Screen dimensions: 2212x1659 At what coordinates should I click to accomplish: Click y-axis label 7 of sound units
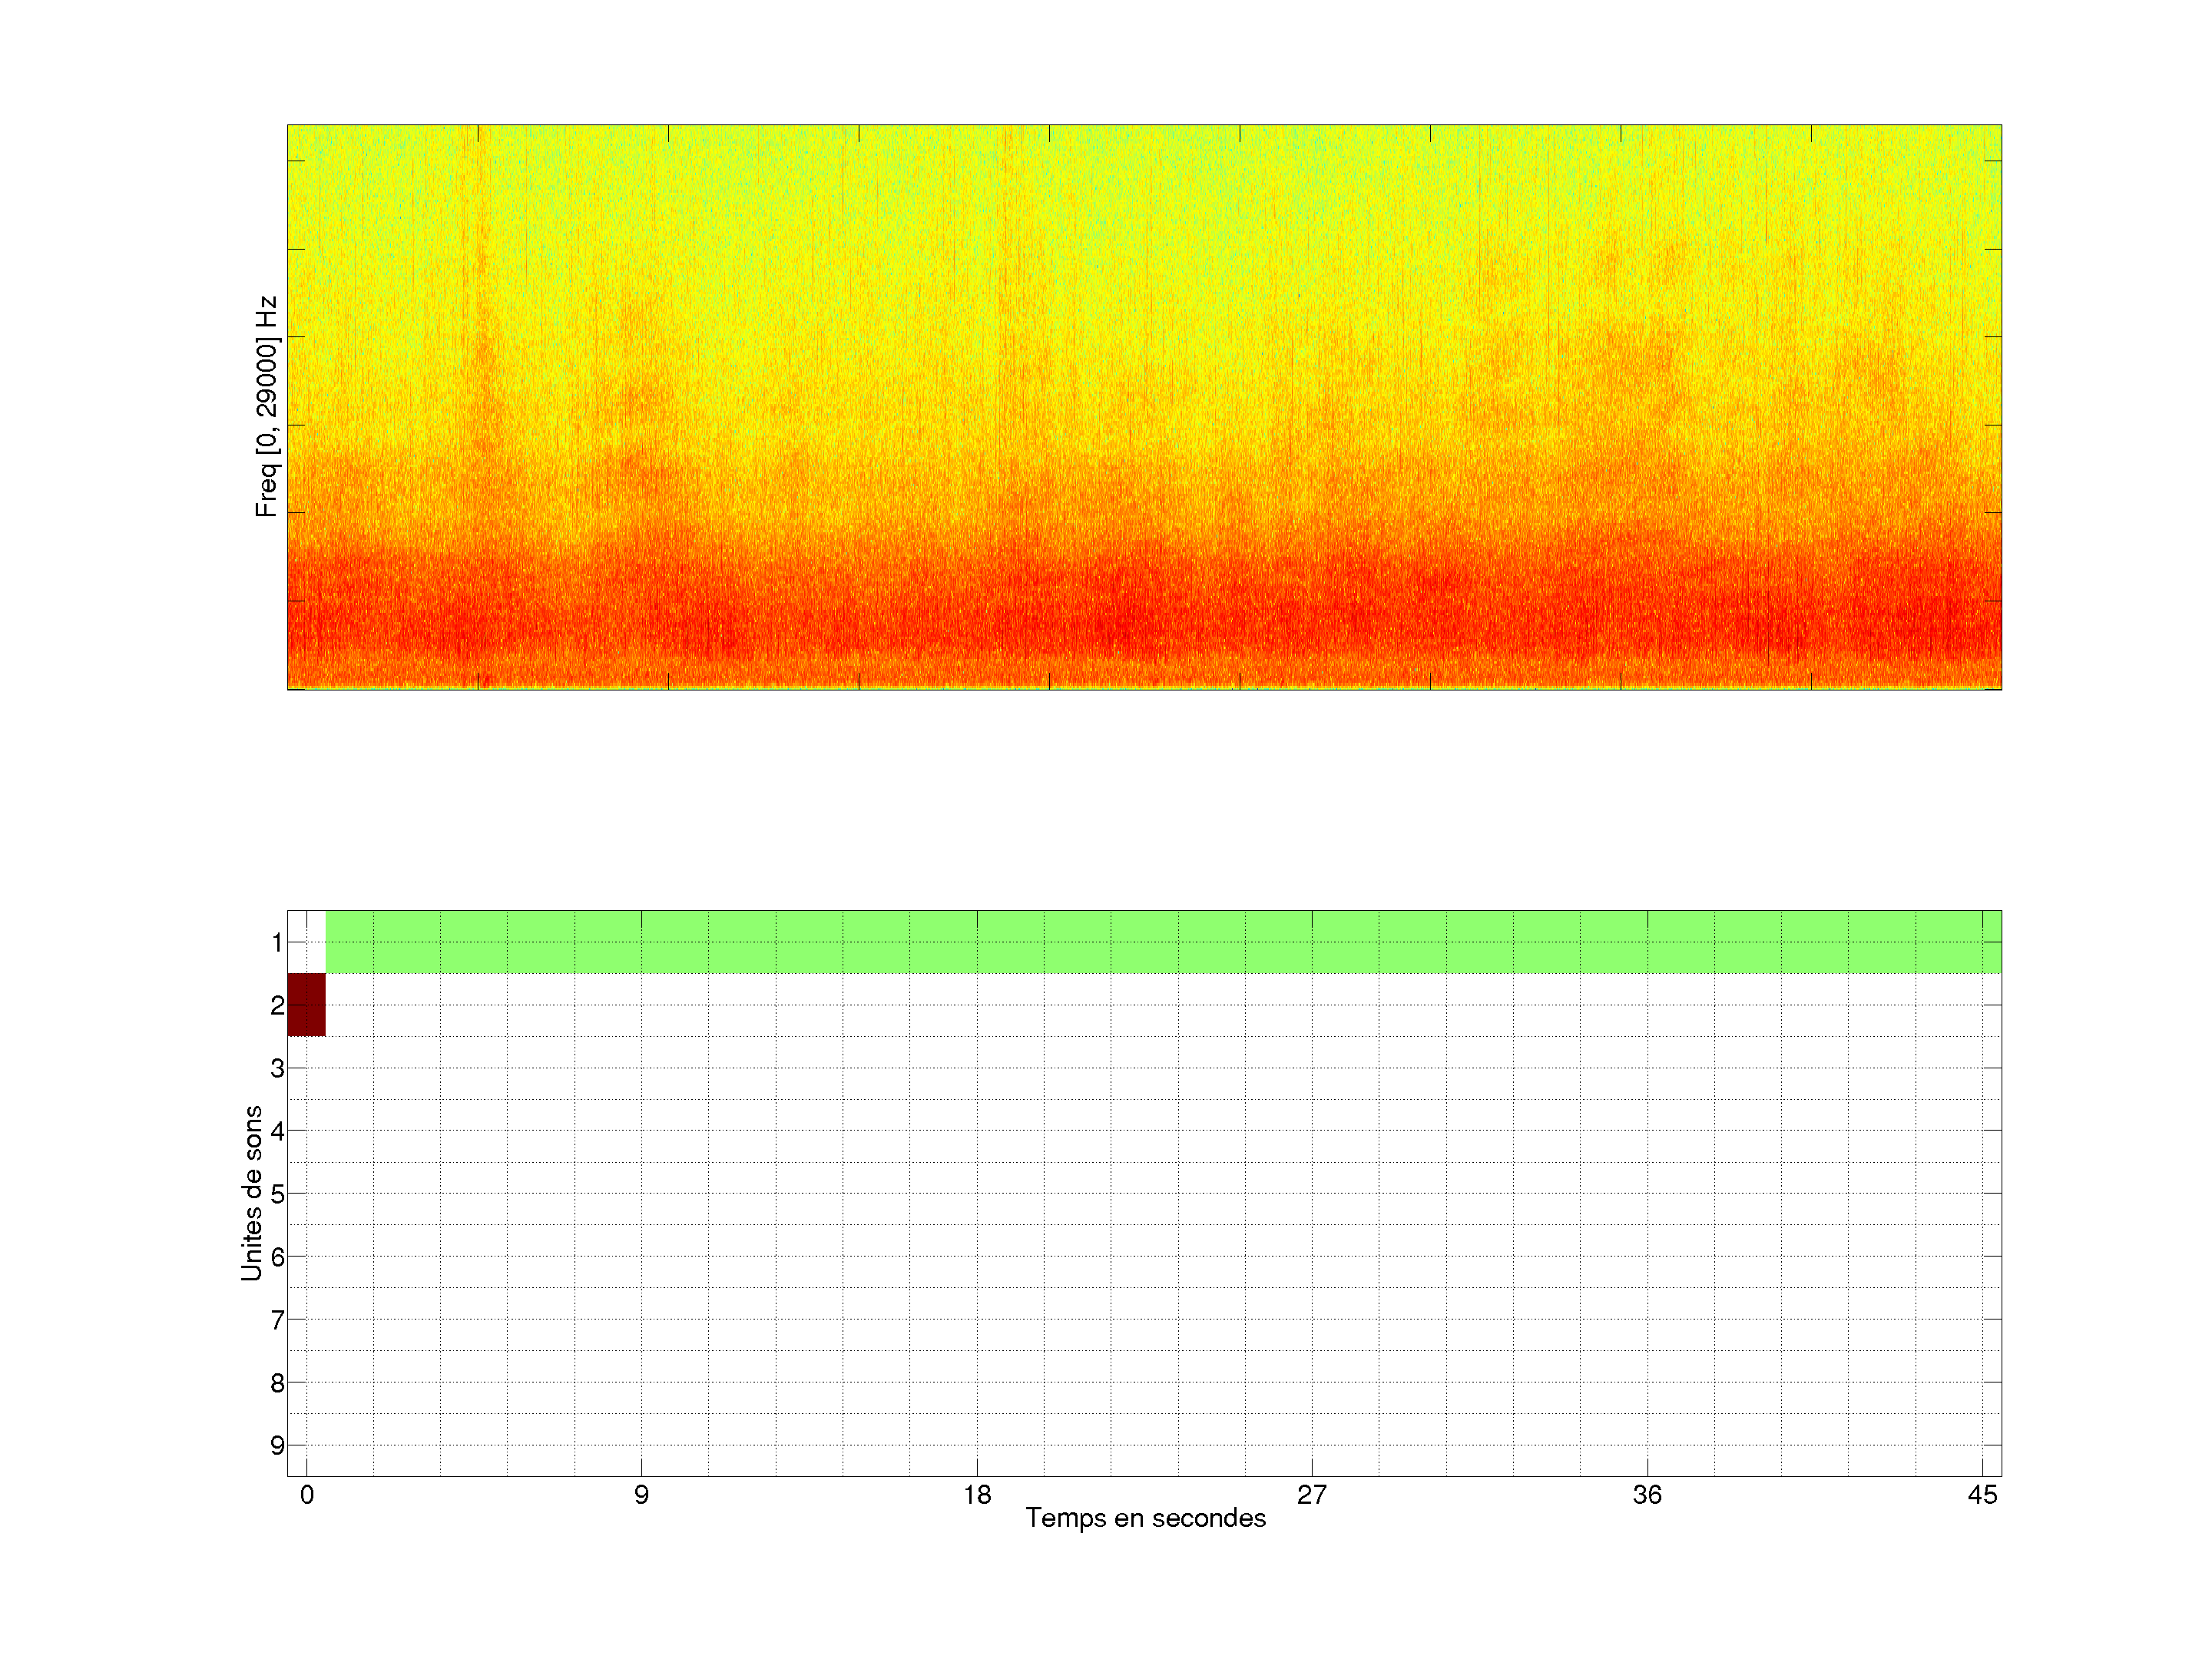pyautogui.click(x=277, y=1320)
